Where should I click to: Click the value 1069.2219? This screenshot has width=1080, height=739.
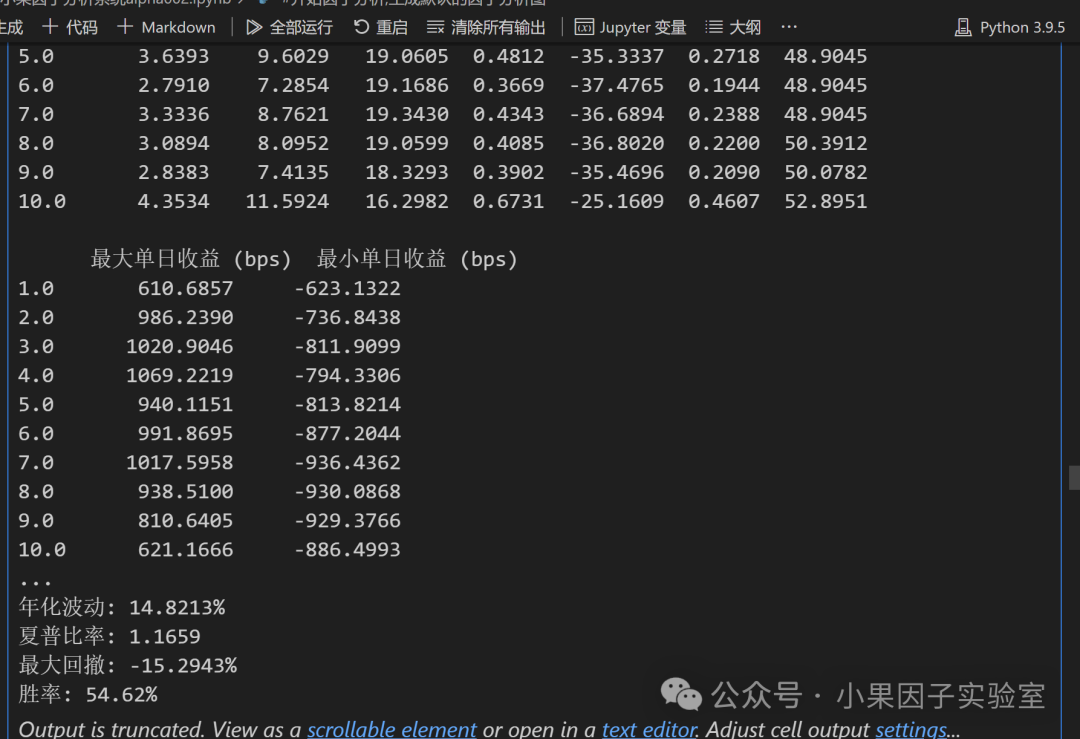tap(179, 375)
